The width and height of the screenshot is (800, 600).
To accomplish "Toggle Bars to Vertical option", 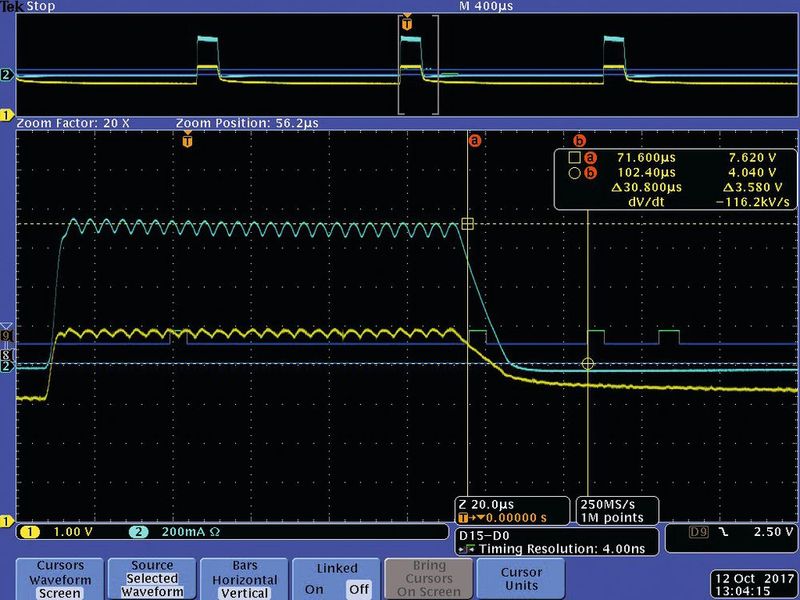I will click(x=245, y=593).
